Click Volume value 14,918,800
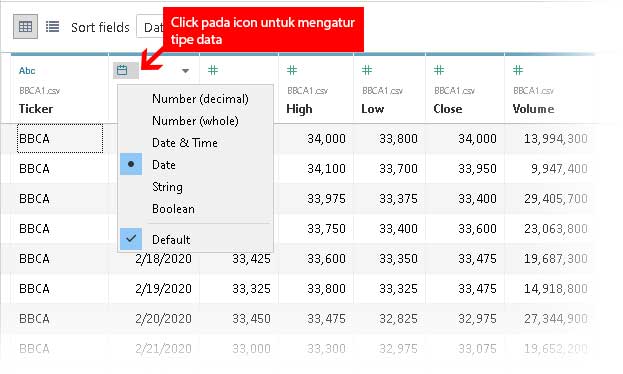 (x=555, y=289)
